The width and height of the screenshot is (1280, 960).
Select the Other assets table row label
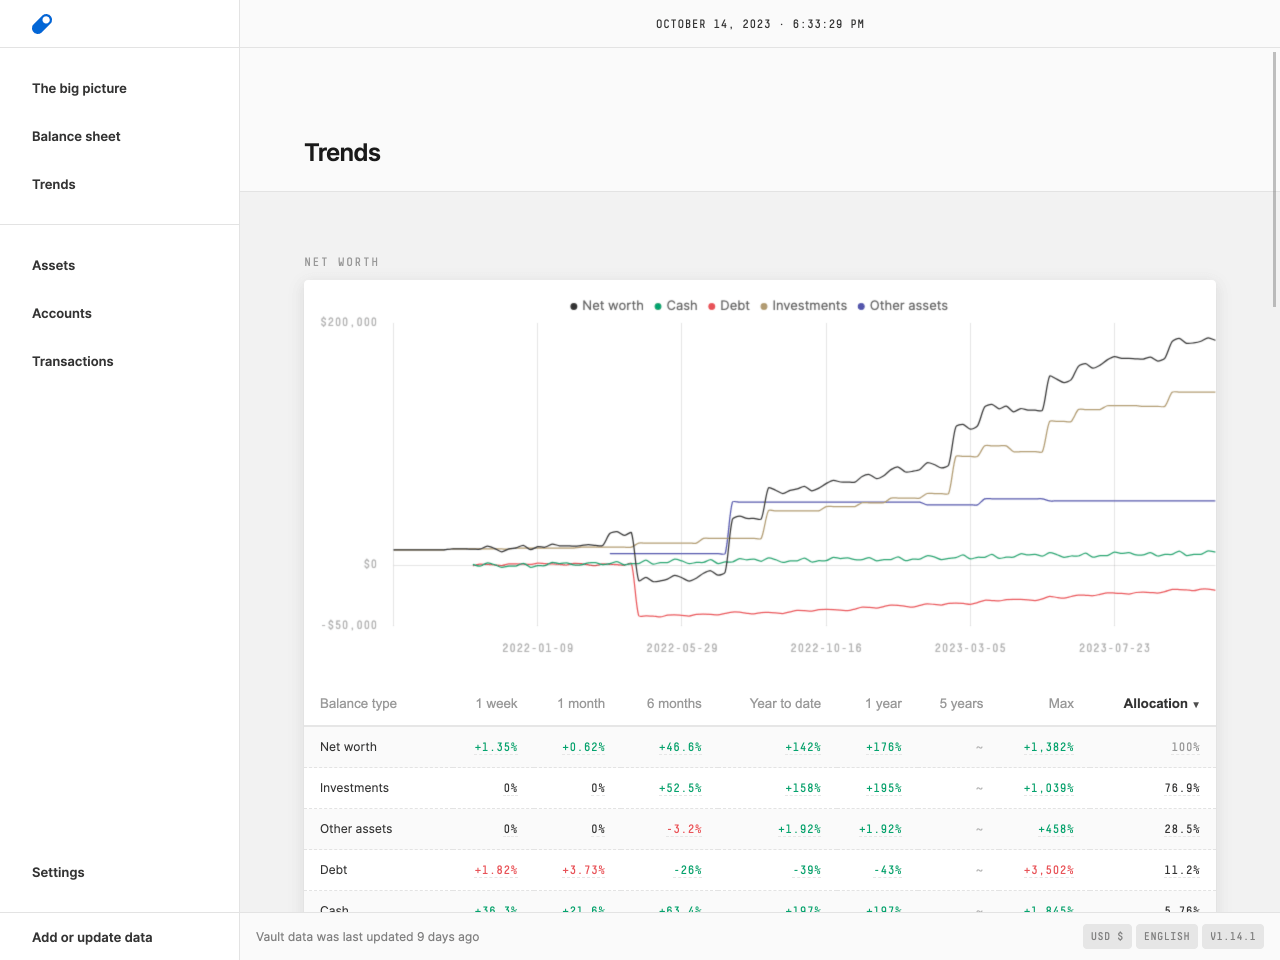click(x=356, y=829)
